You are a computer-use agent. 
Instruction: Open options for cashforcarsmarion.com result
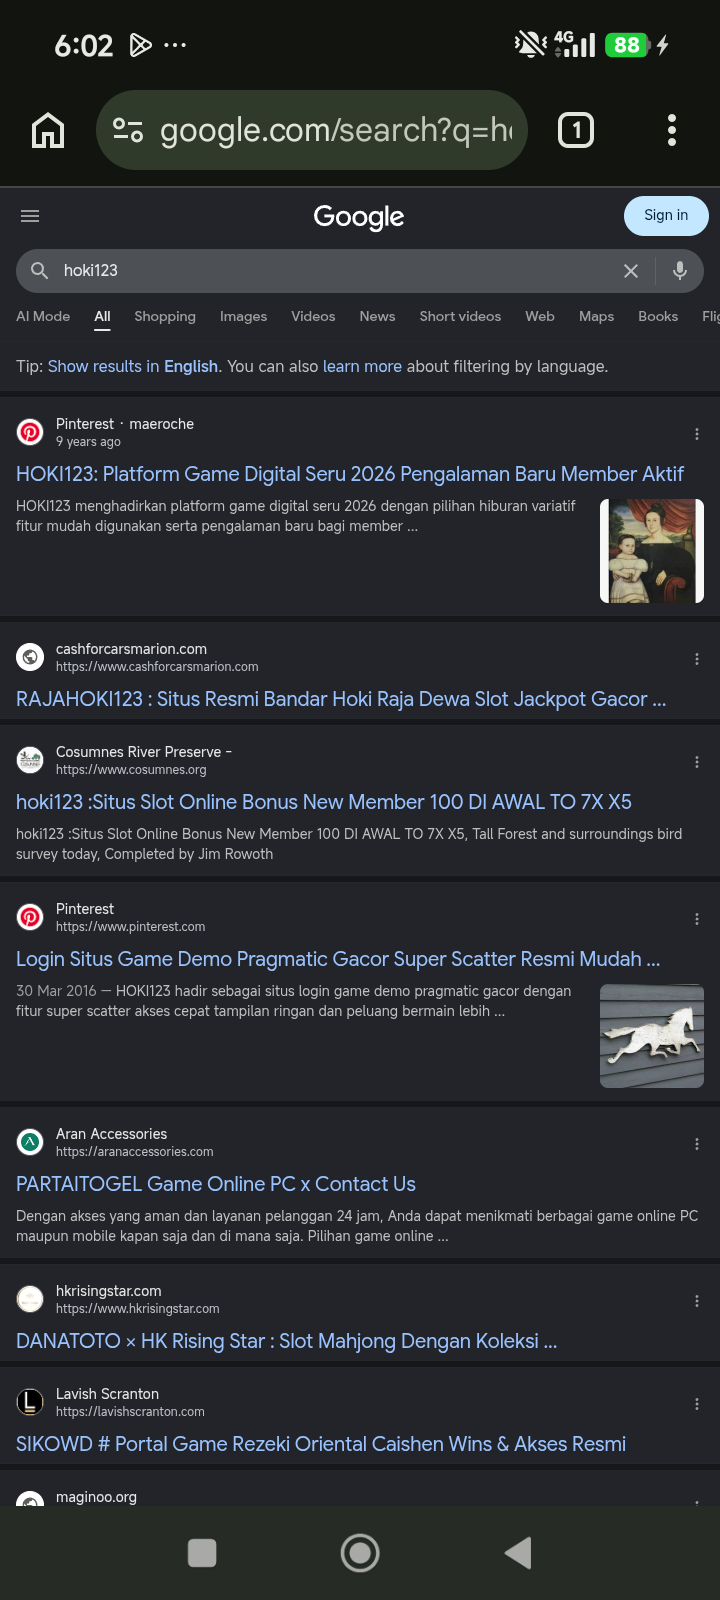point(697,659)
